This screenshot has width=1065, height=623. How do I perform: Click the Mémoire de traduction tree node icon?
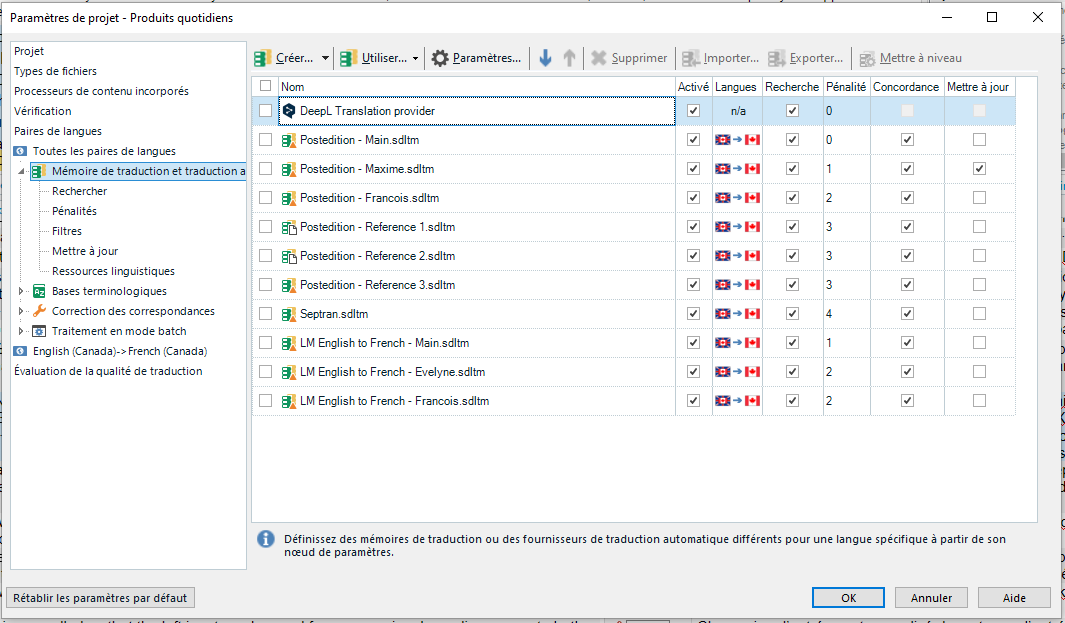tap(39, 171)
